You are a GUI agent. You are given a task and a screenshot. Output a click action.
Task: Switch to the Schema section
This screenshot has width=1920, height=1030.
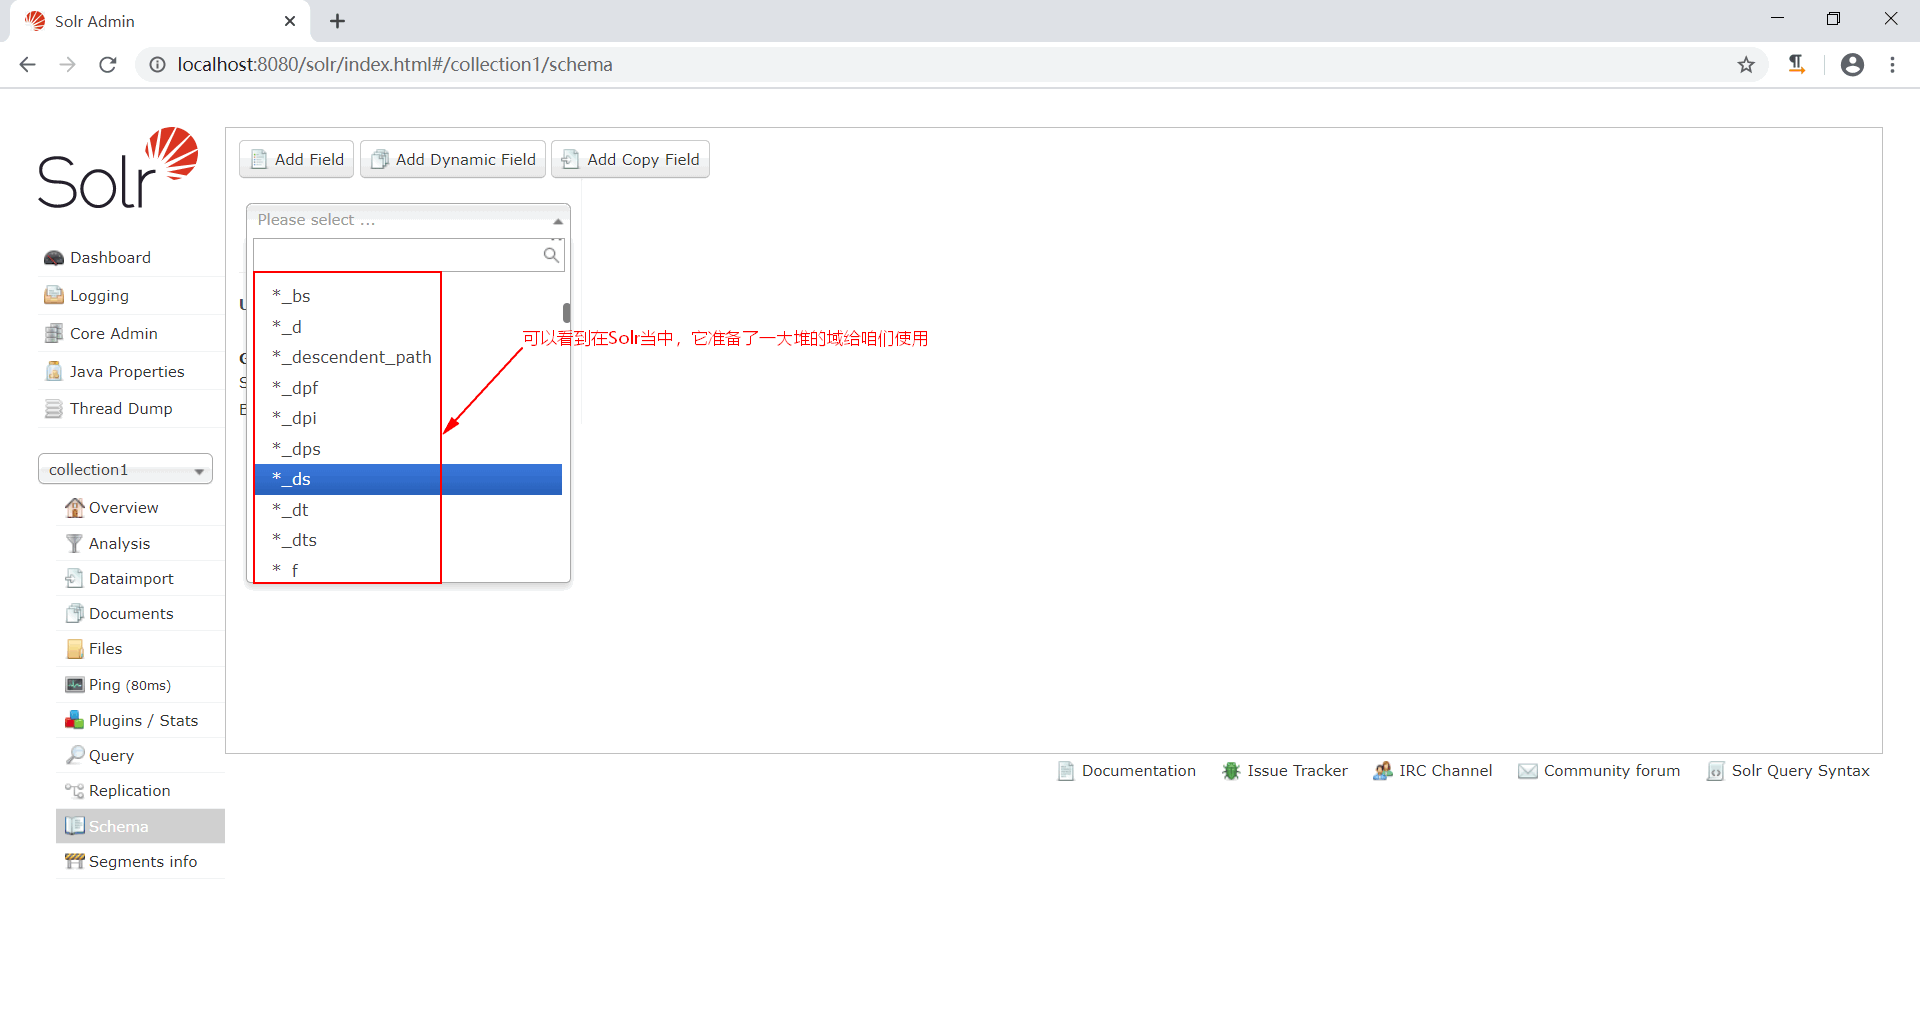pyautogui.click(x=117, y=826)
